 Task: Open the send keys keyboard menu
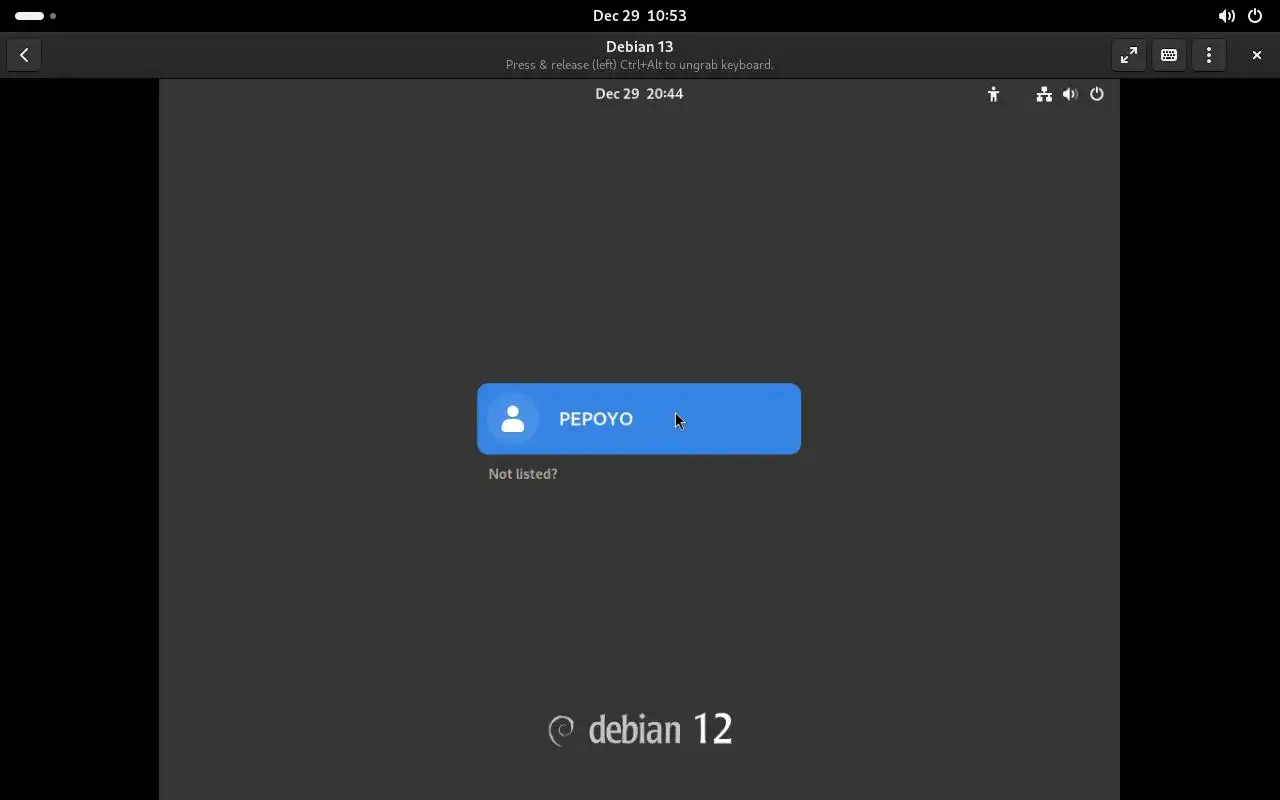[x=1169, y=55]
